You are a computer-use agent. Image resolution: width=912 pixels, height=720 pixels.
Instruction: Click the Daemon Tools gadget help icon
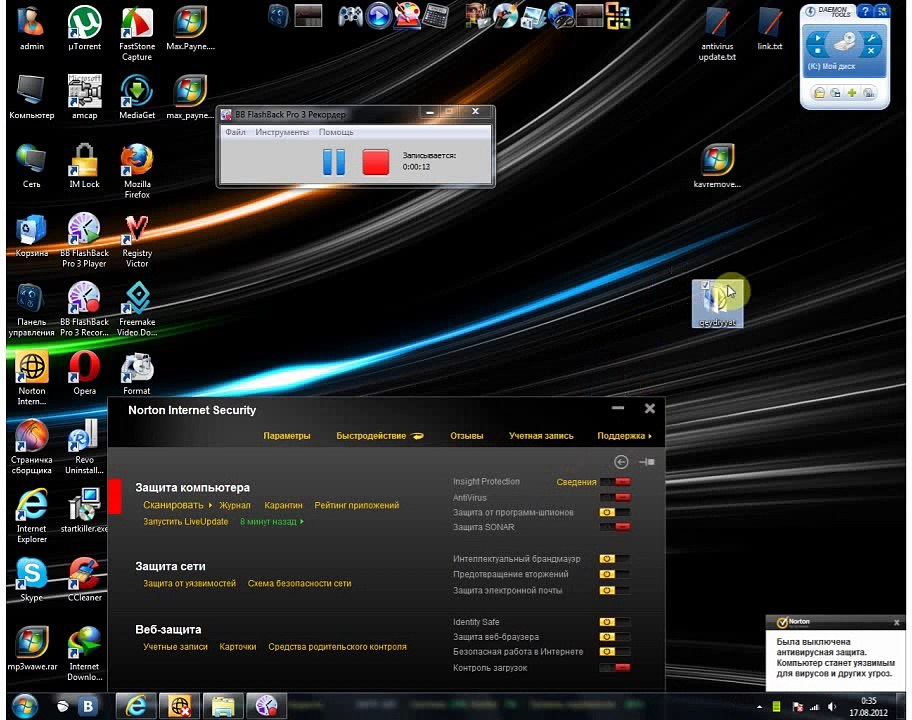coord(865,12)
